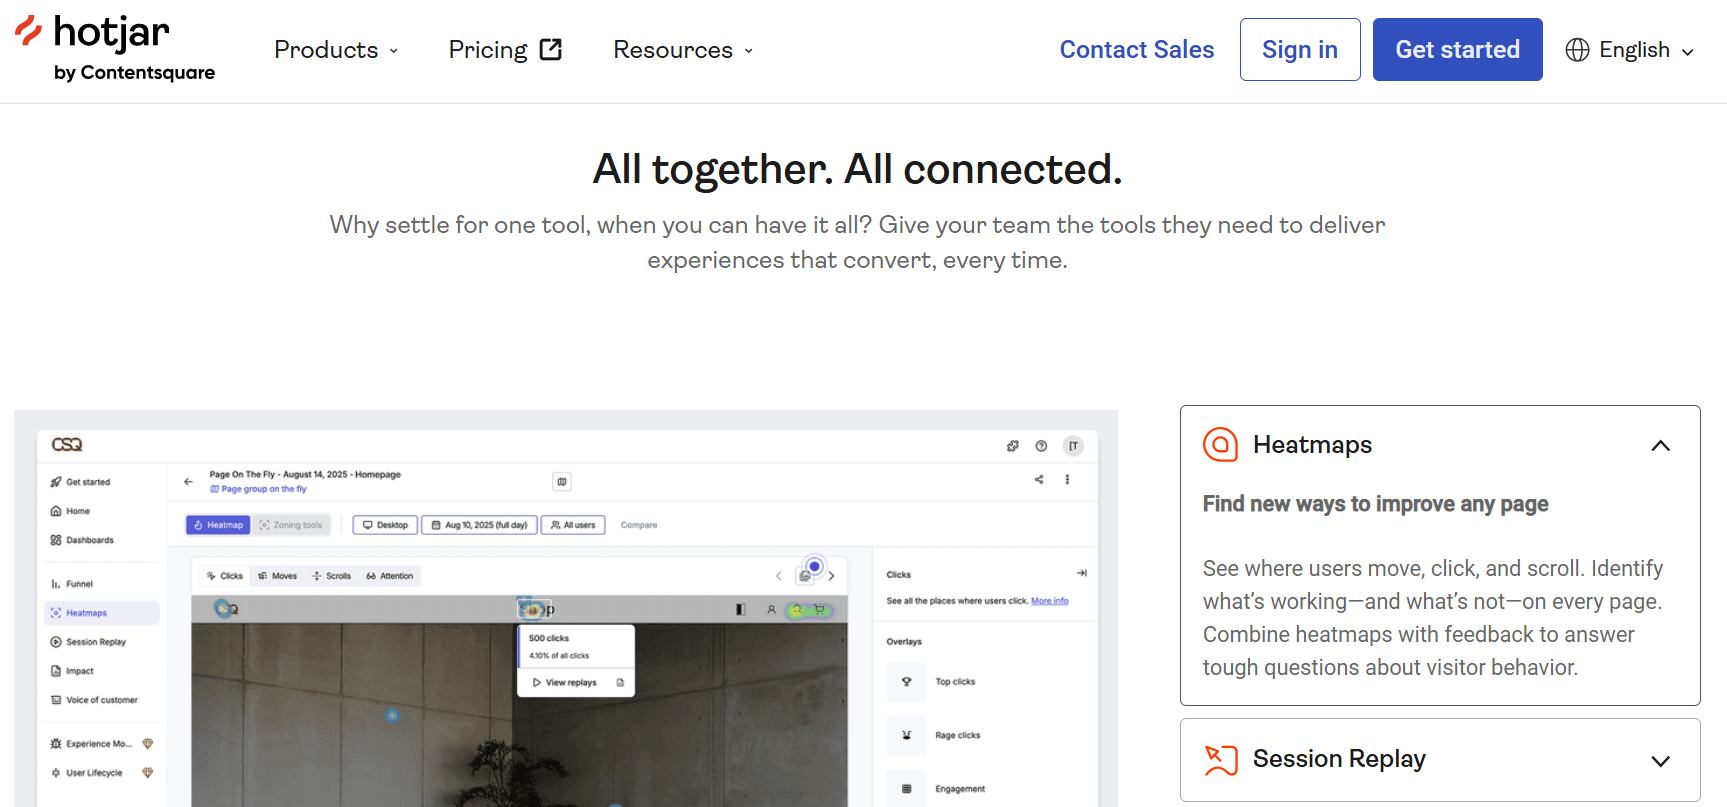Click the shopping cart icon in the heatmap
Viewport: 1727px width, 807px height.
coord(820,609)
